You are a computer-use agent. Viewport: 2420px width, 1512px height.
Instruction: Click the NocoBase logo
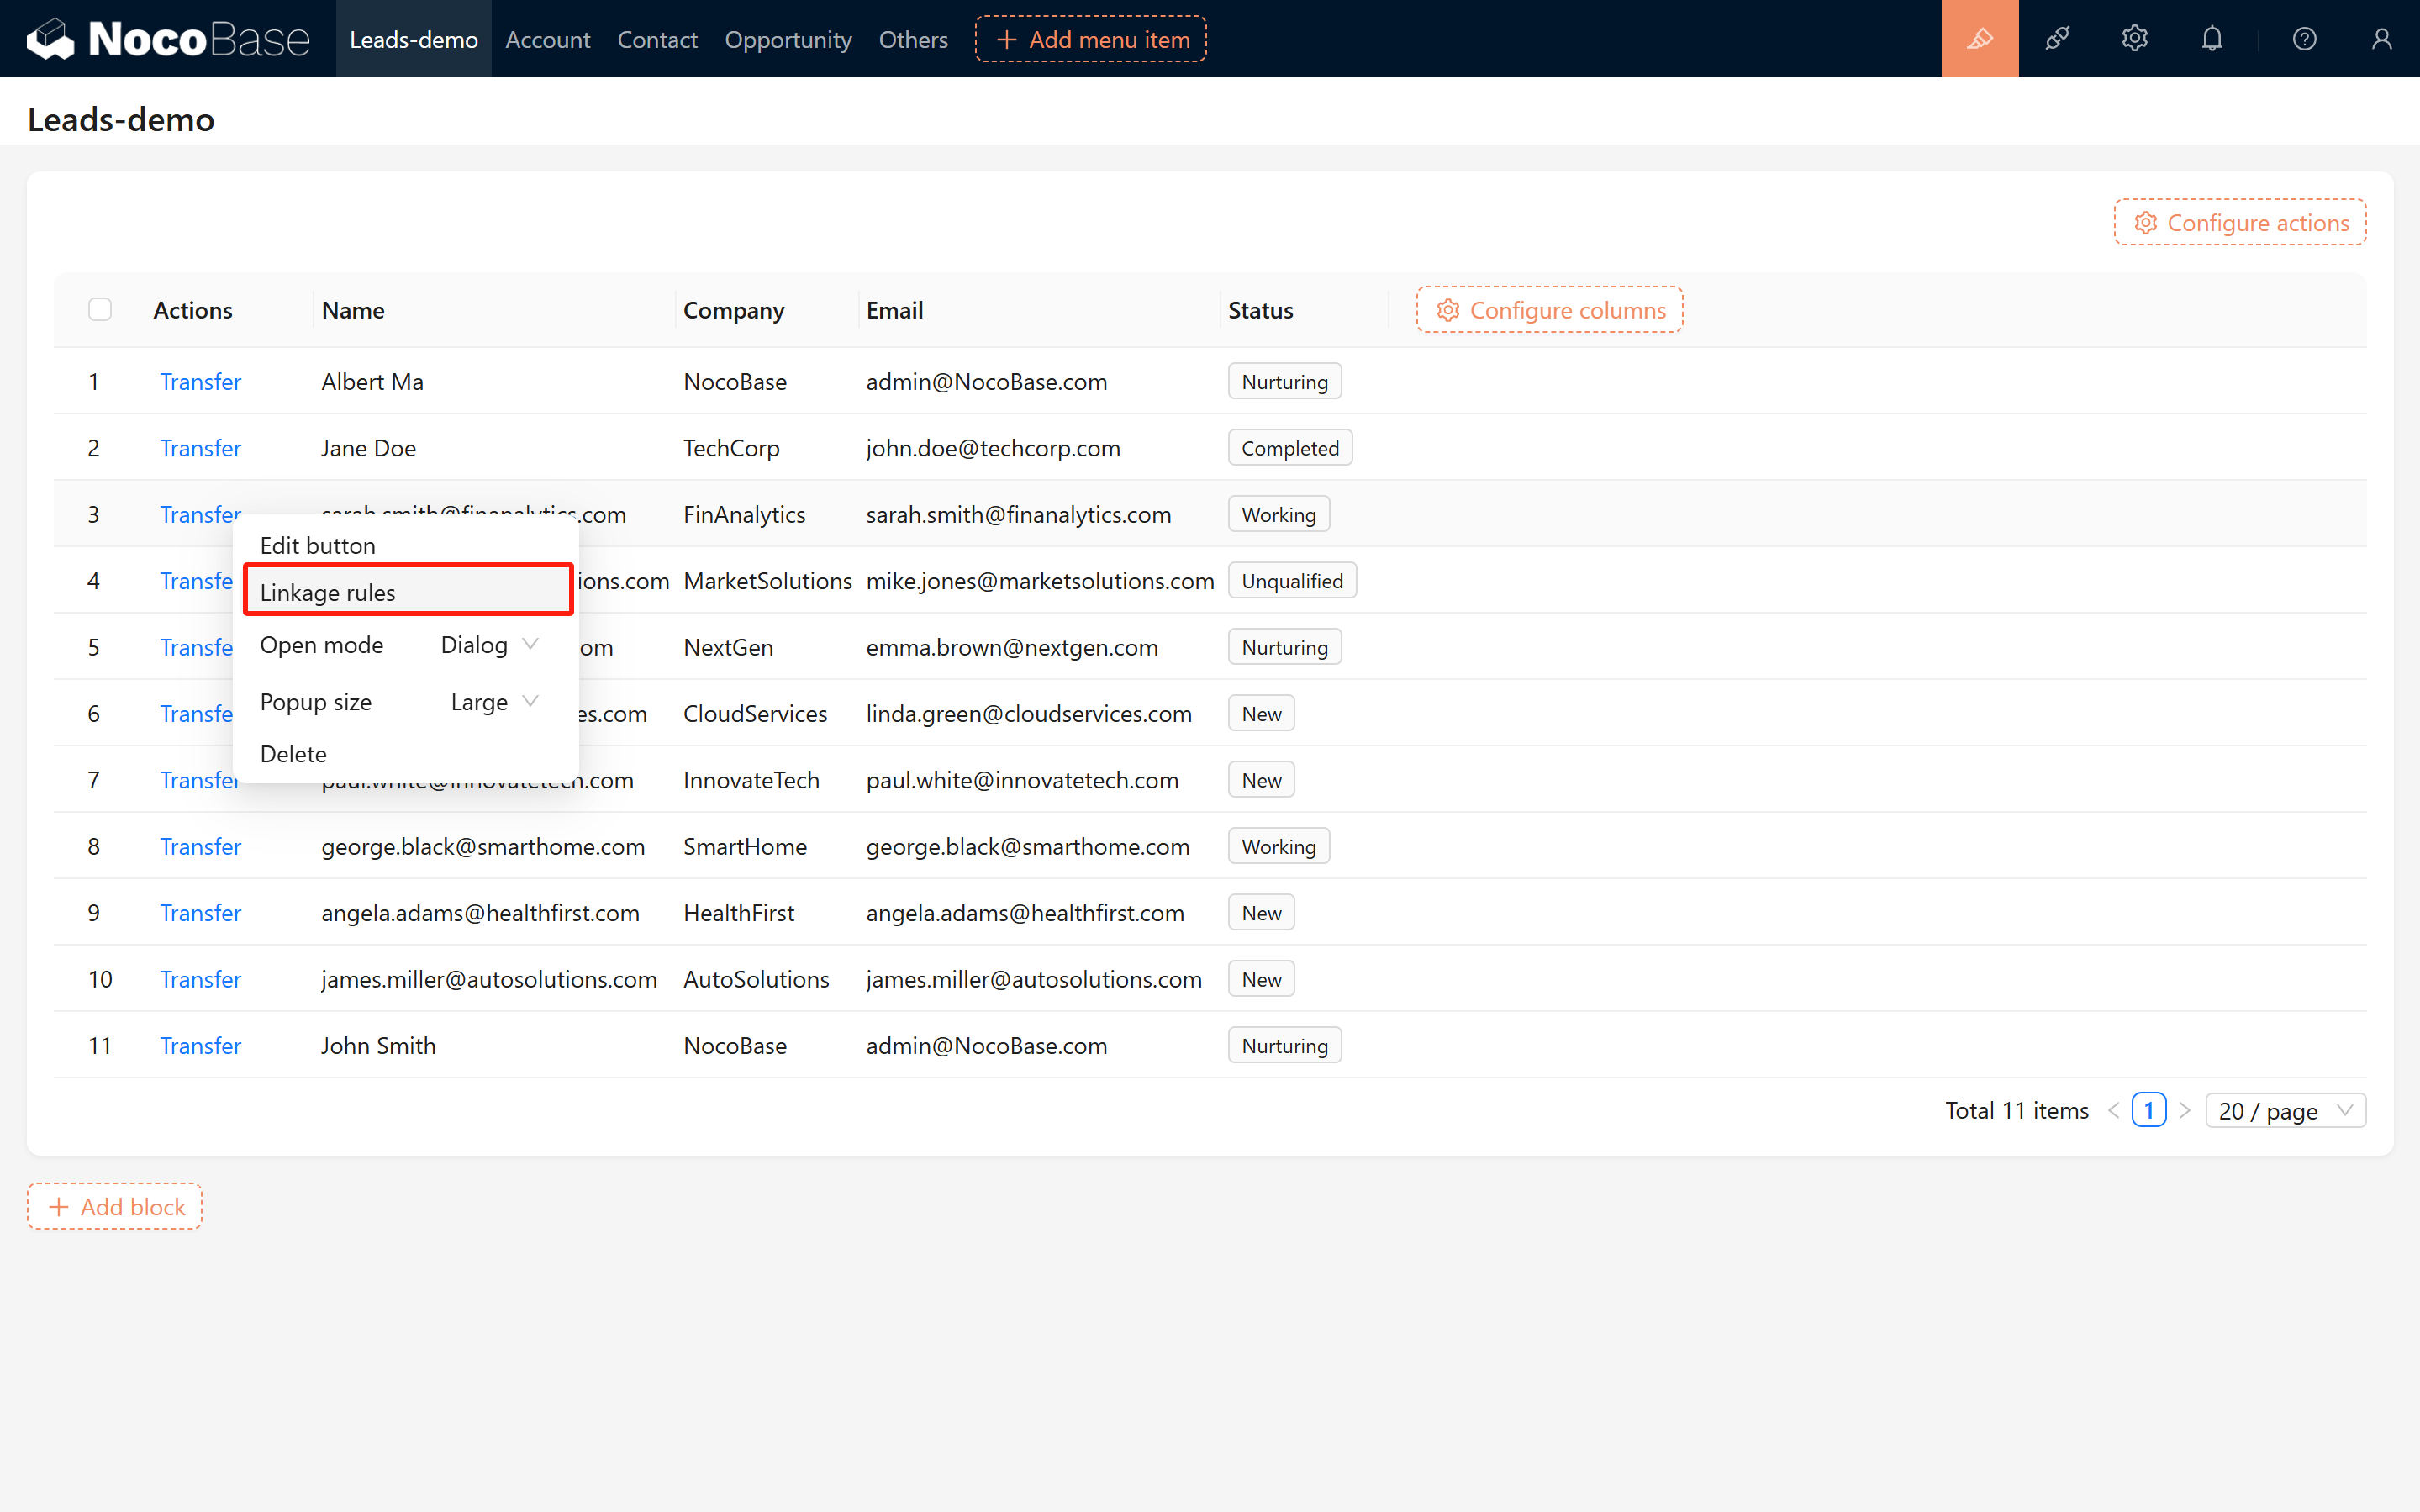pos(168,39)
